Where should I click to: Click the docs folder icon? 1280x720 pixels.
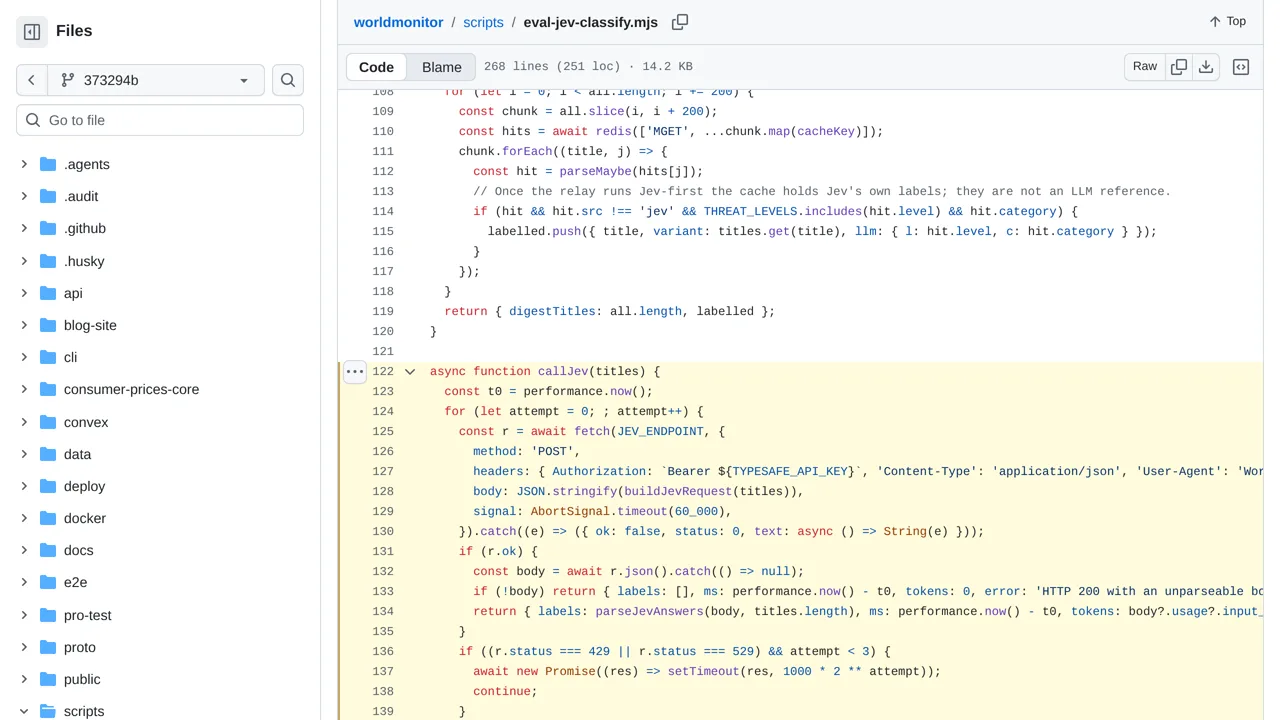click(x=48, y=550)
